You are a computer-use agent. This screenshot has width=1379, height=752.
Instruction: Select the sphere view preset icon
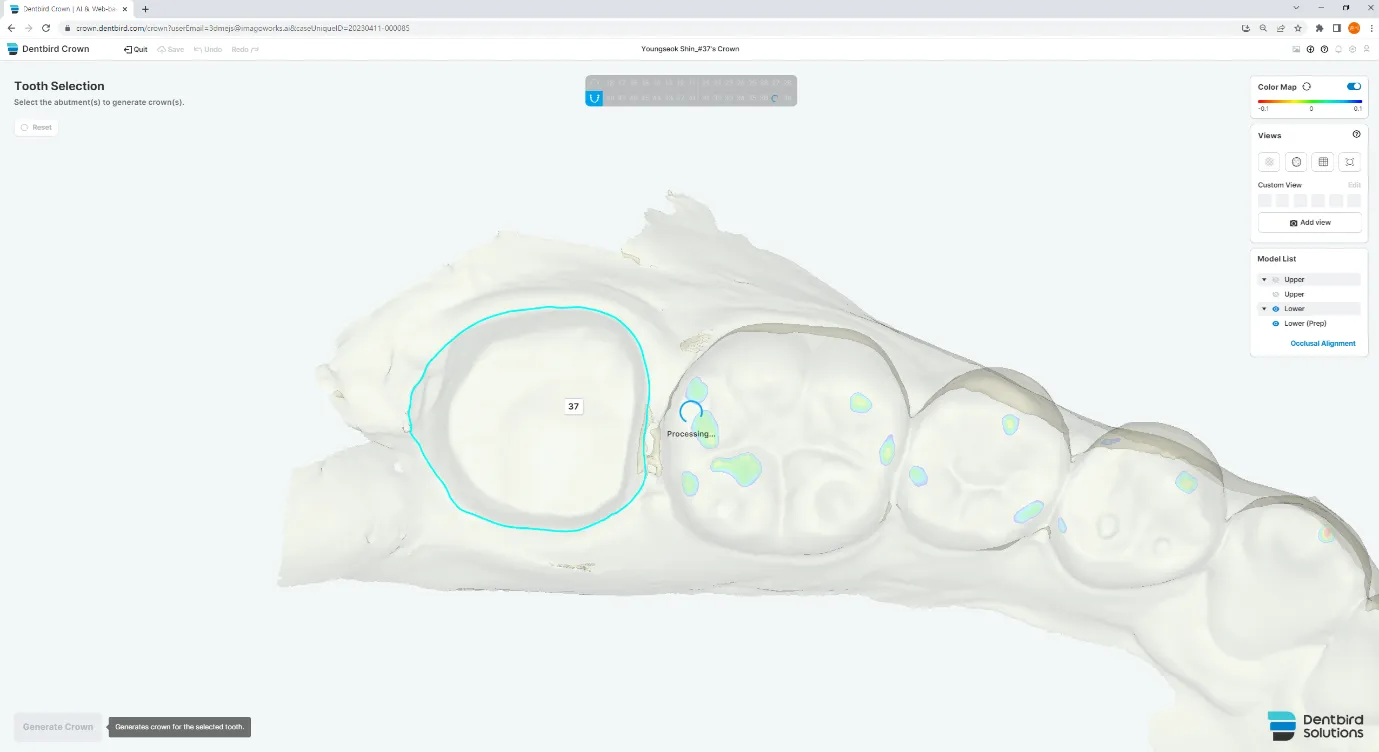1296,162
